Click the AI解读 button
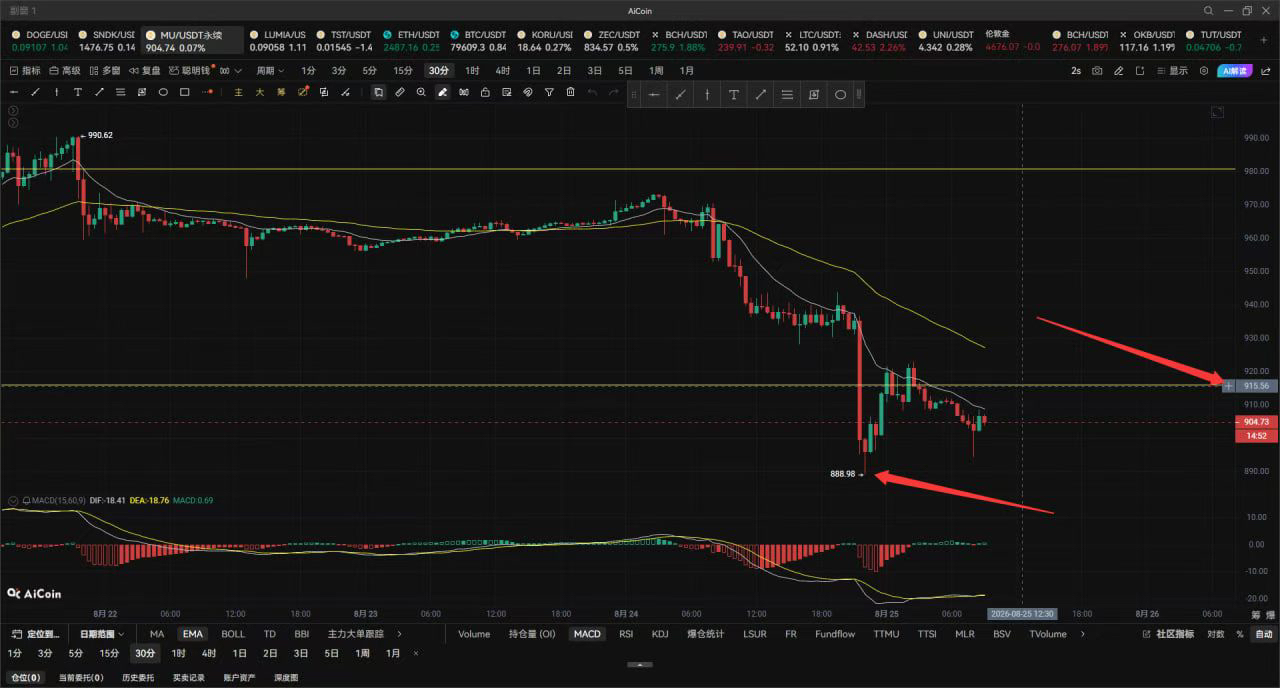Viewport: 1280px width, 688px height. pyautogui.click(x=1235, y=71)
